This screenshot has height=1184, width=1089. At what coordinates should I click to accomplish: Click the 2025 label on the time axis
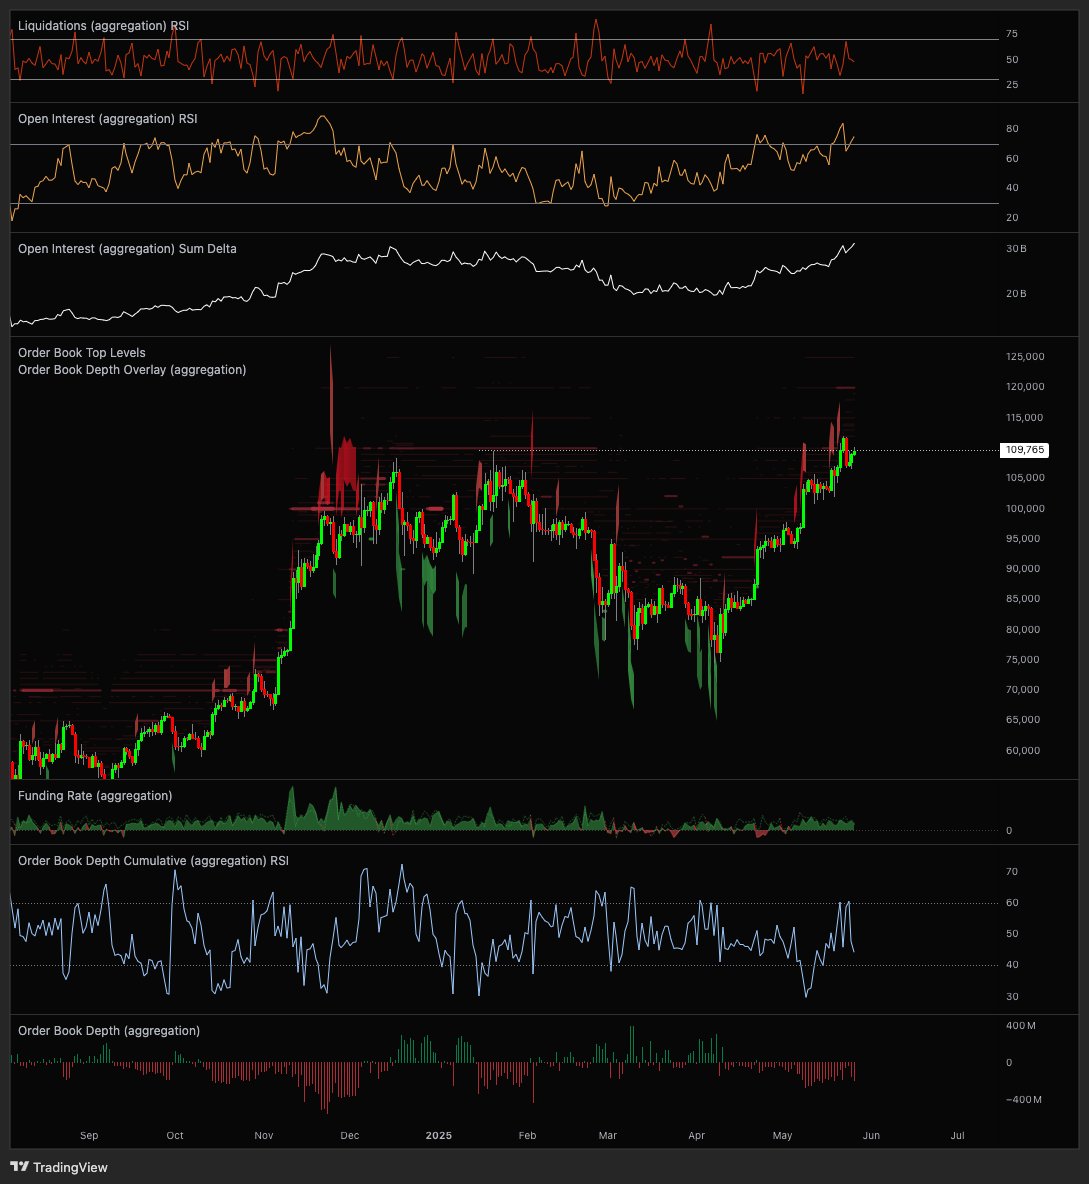440,1136
